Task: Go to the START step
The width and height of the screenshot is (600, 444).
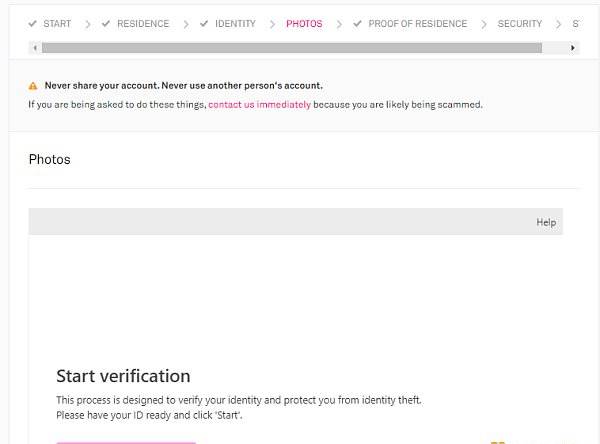Action: point(57,24)
